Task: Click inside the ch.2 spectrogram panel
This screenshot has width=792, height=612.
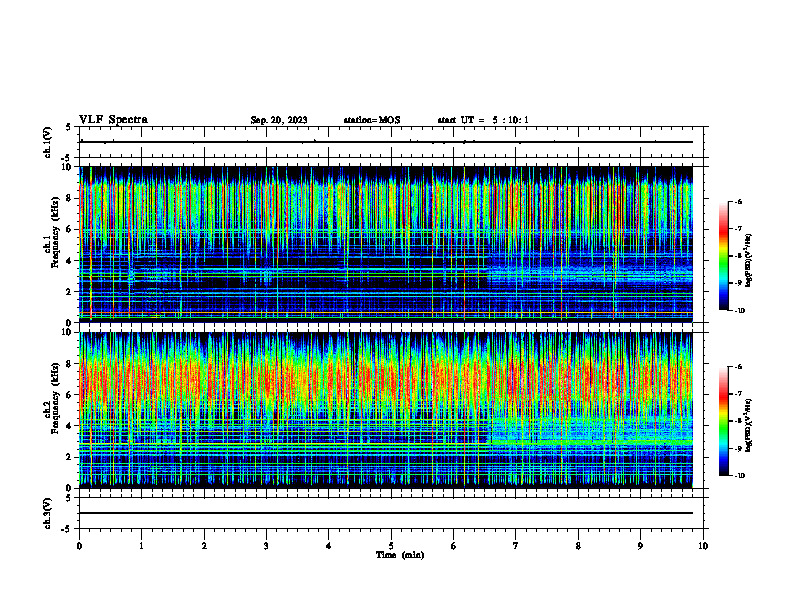Action: [x=386, y=410]
